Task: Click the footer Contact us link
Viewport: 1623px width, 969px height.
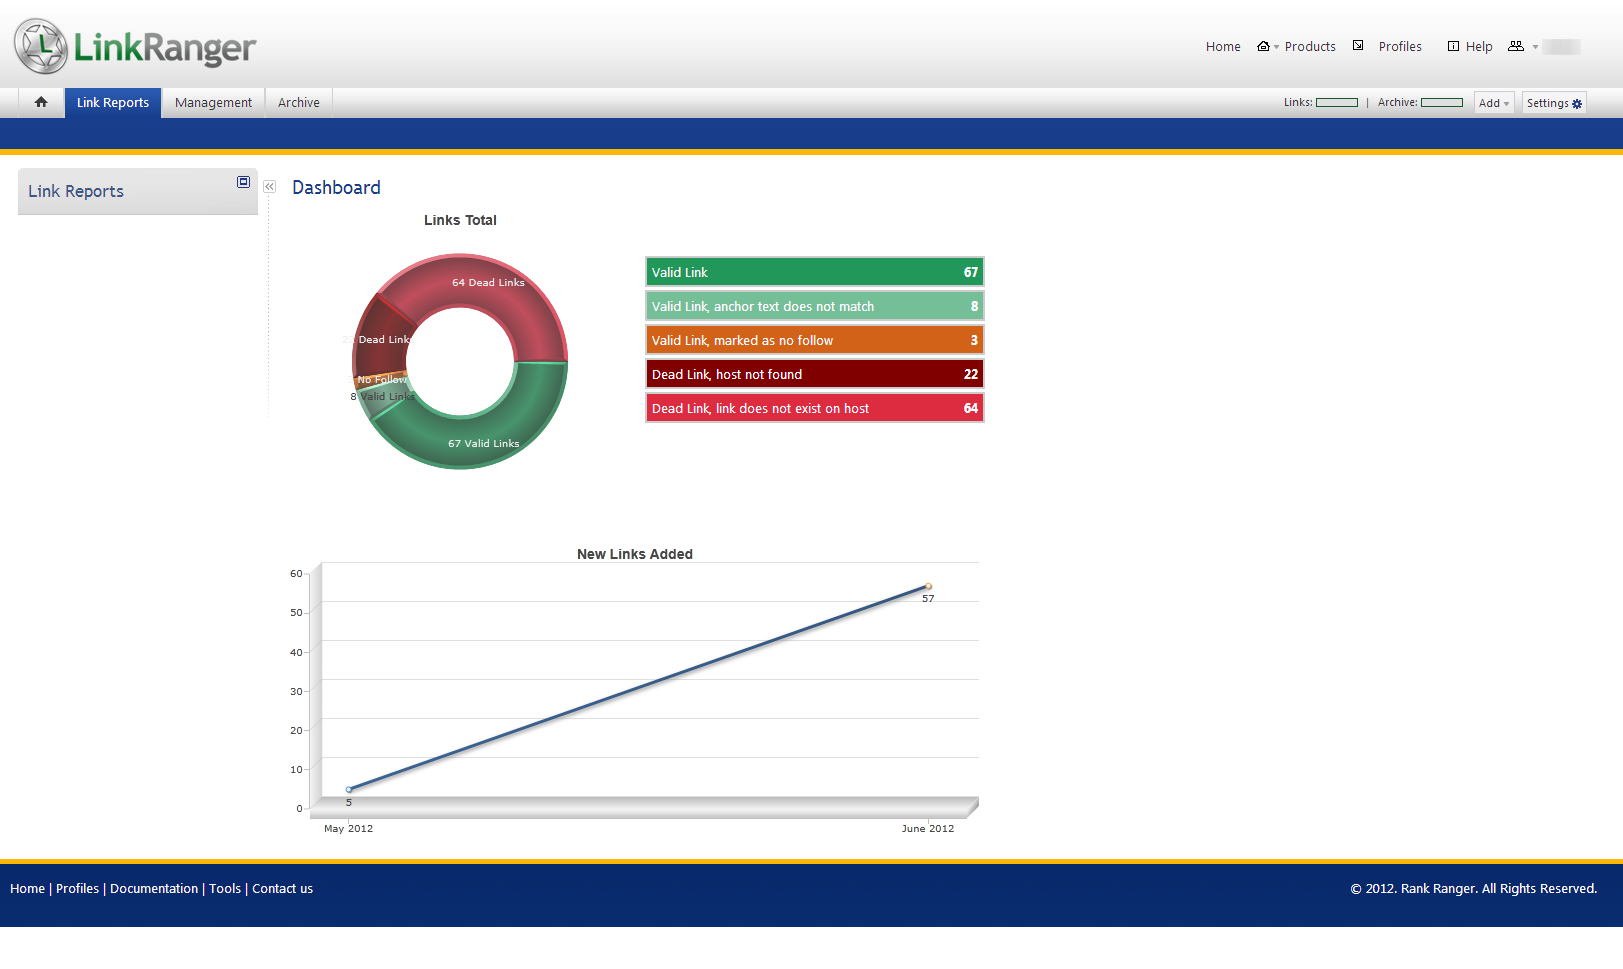Action: point(282,889)
